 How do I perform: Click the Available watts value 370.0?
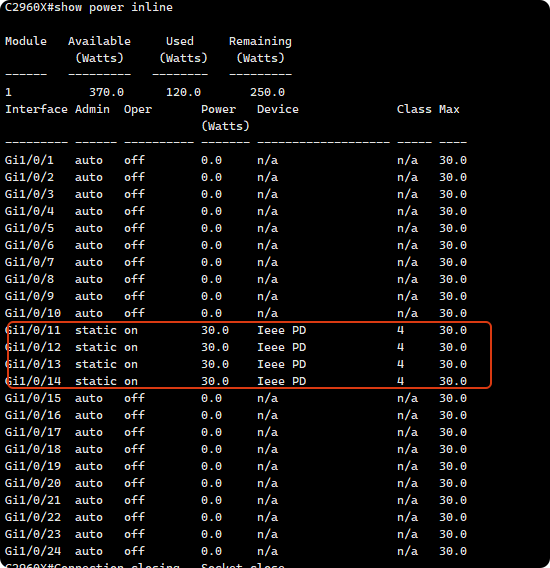click(107, 92)
